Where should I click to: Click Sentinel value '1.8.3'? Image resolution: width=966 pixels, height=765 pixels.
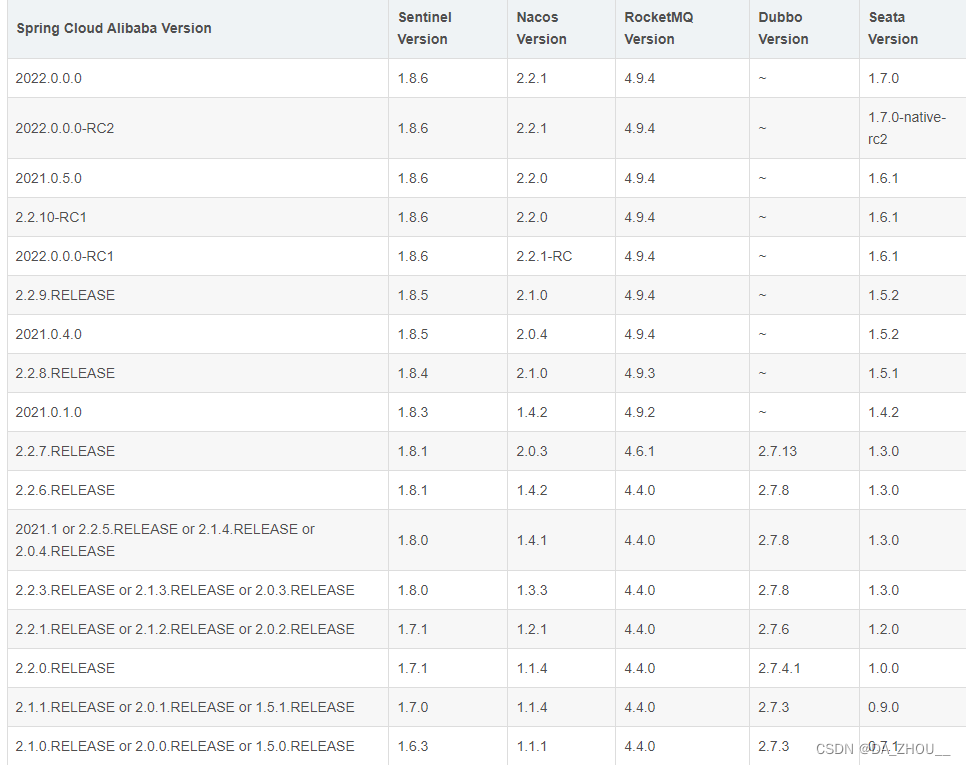(413, 412)
